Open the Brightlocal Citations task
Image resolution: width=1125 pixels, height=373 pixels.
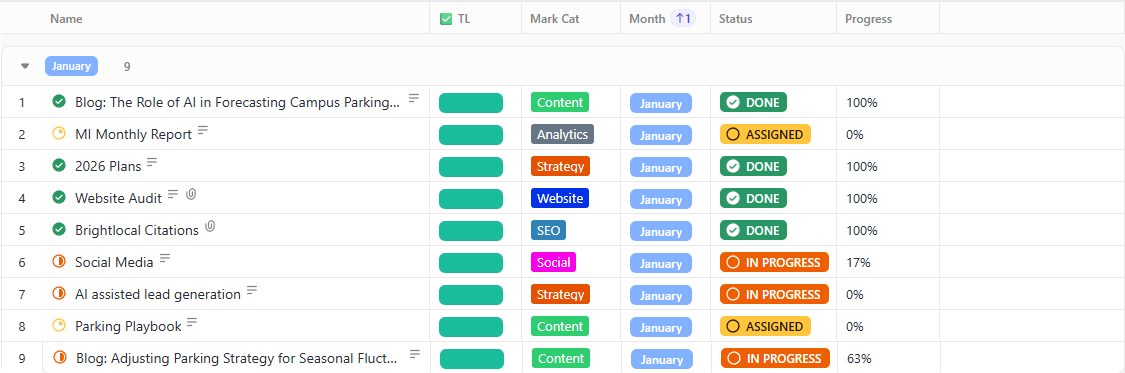137,230
